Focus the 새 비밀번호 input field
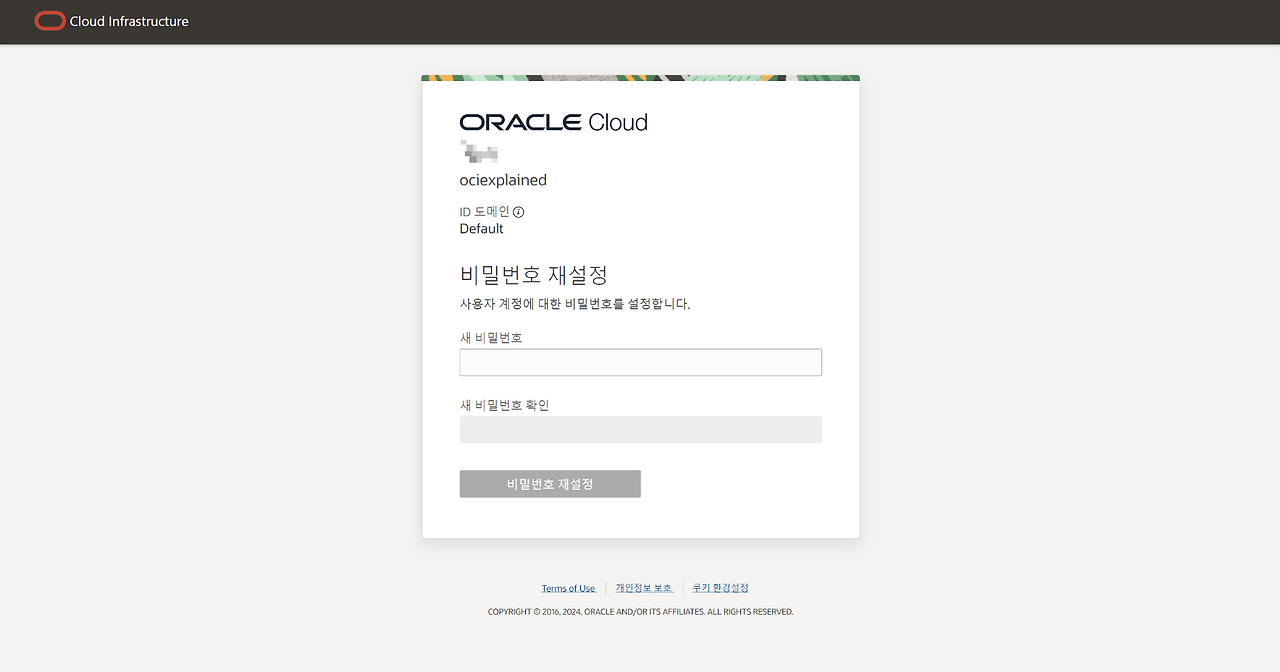1280x672 pixels. point(640,362)
